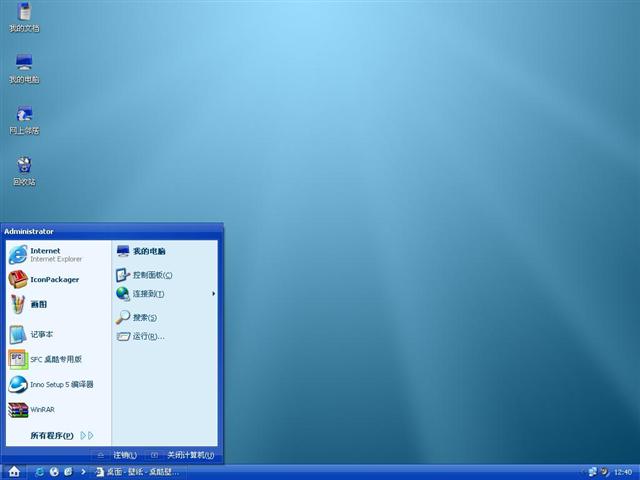Open 记事本 notepad from the Start menu
The image size is (640, 480).
click(58, 334)
